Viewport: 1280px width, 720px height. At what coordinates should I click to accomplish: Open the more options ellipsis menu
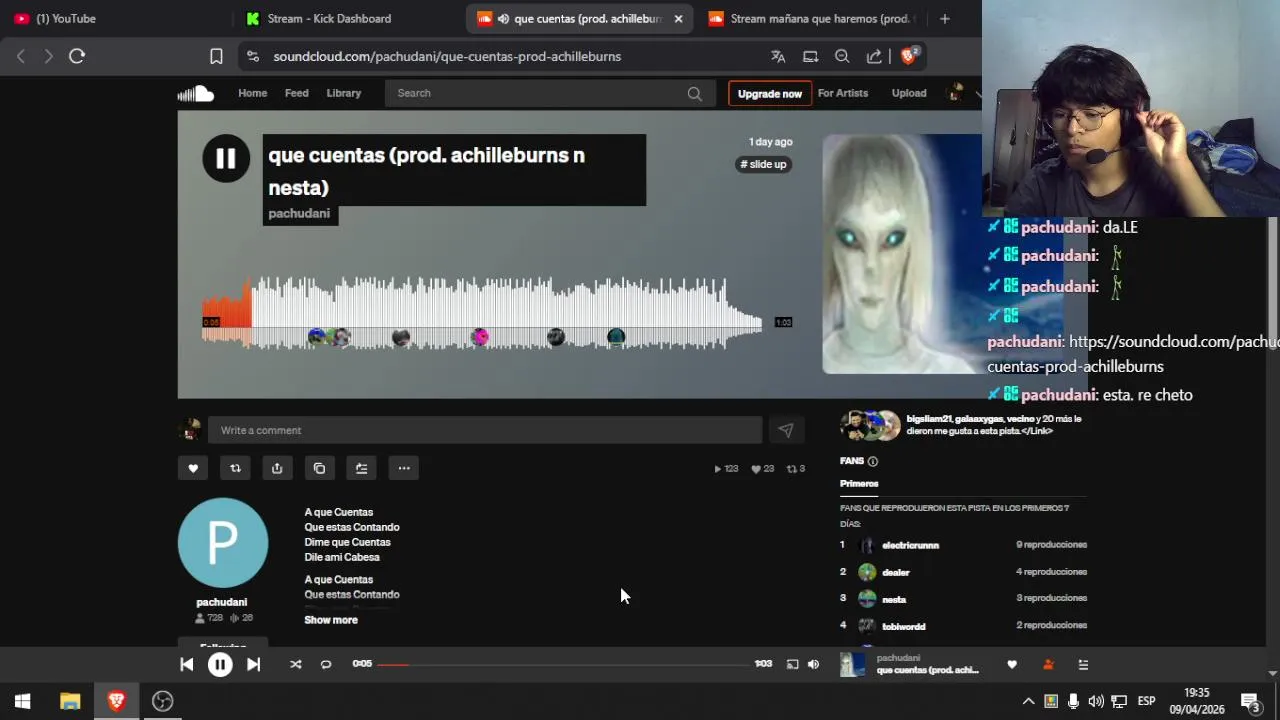point(404,468)
